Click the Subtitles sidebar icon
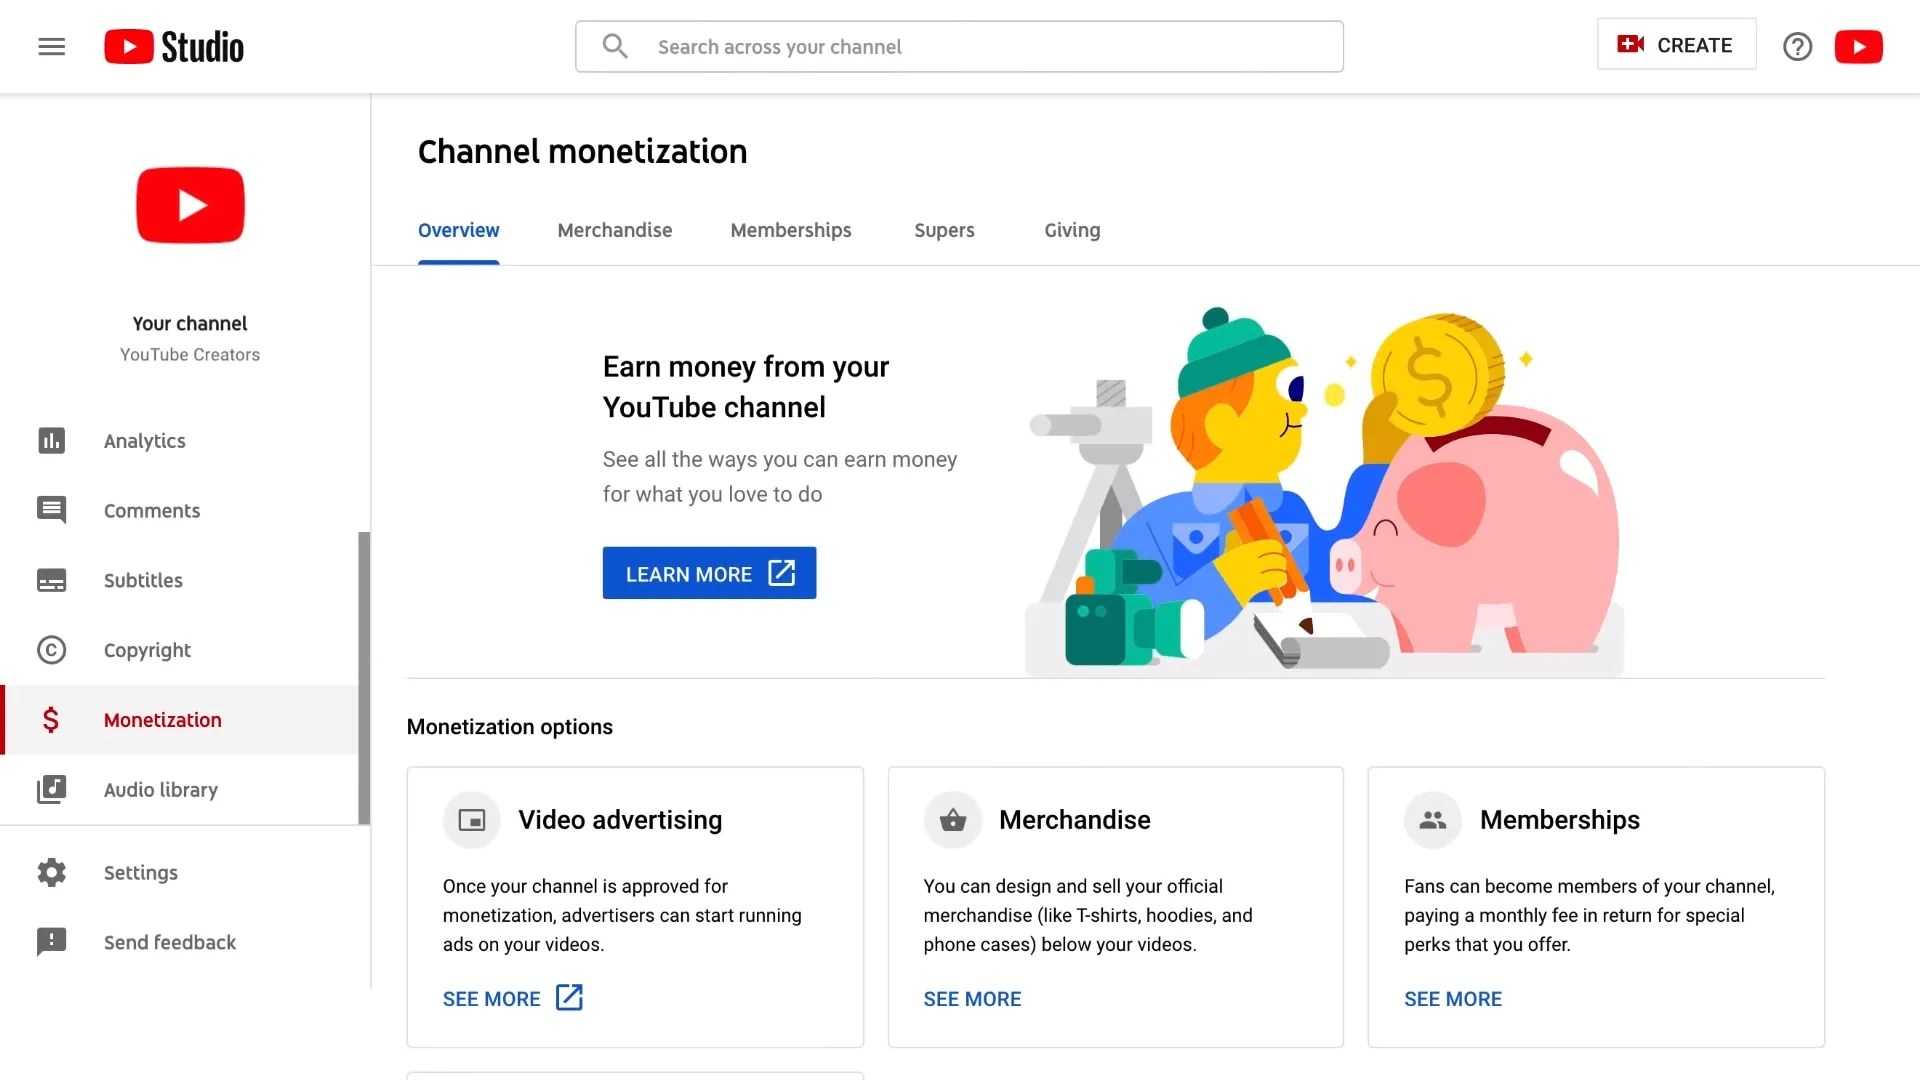This screenshot has width=1920, height=1080. click(x=51, y=580)
